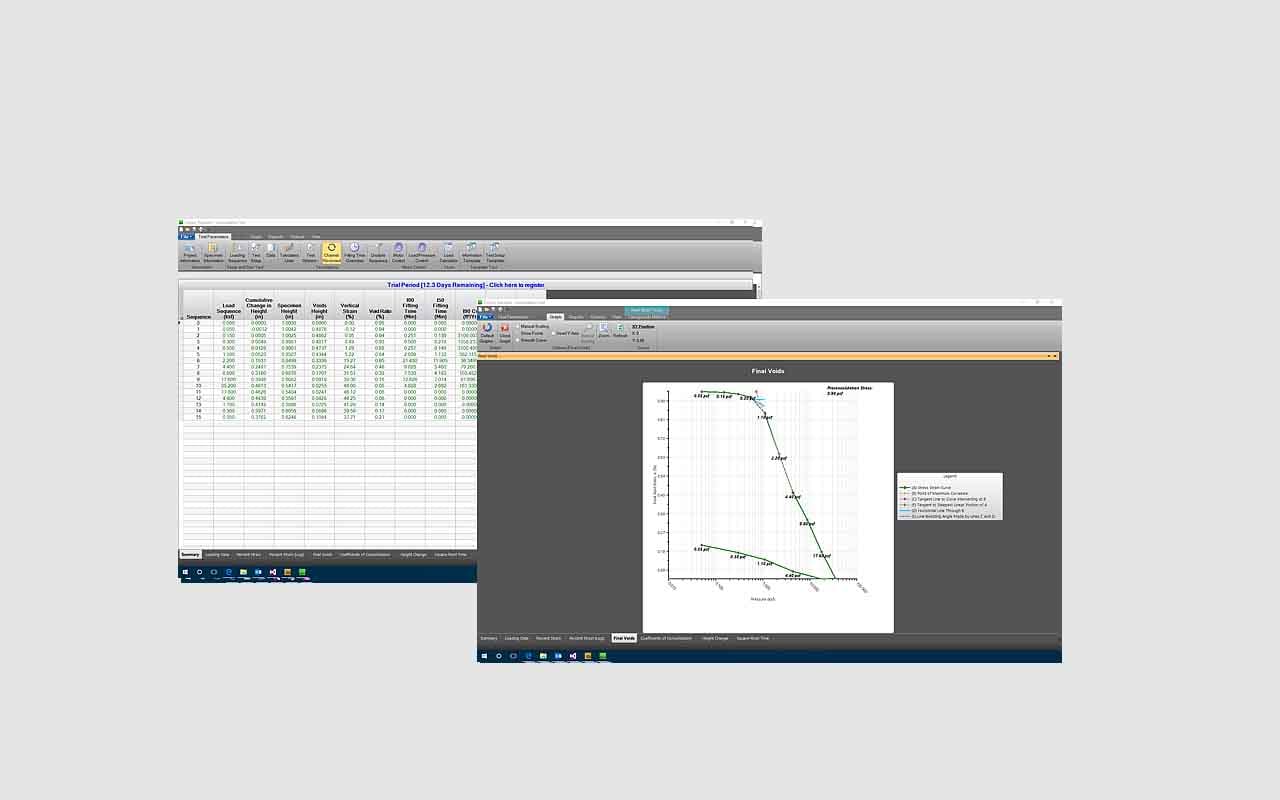Image resolution: width=1280 pixels, height=800 pixels.
Task: Click Windows Start button on front taskbar
Action: click(x=484, y=656)
